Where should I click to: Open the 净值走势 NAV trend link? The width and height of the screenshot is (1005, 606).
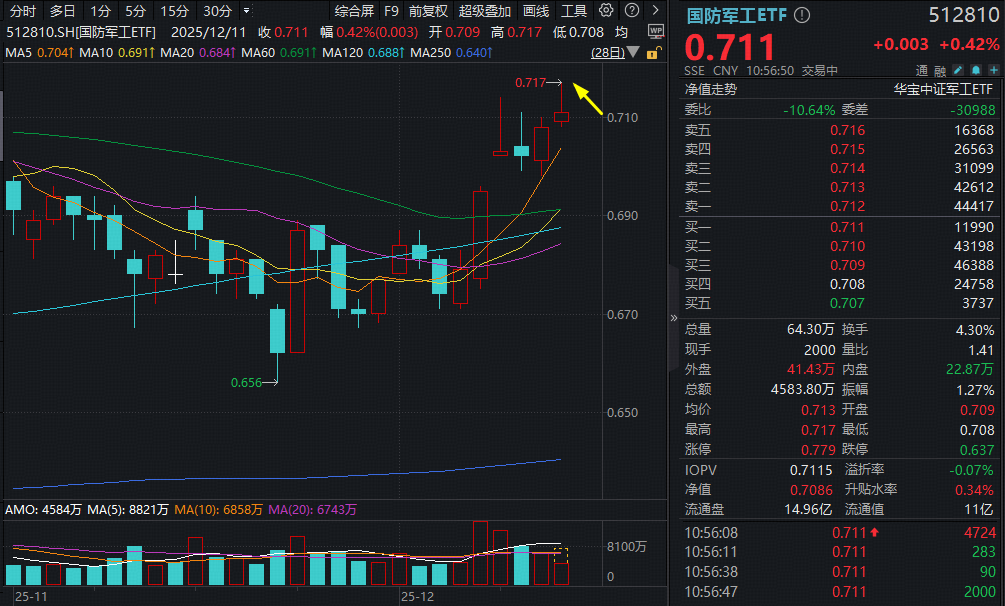click(710, 89)
